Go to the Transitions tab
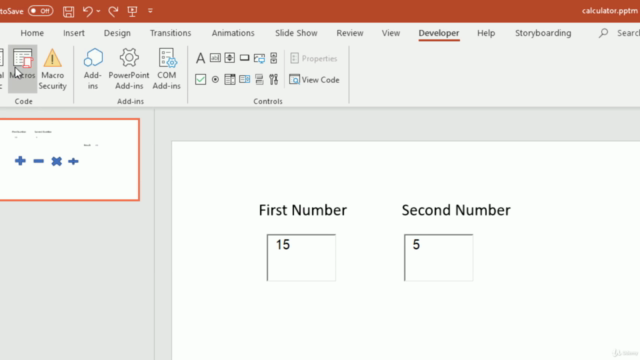 click(x=170, y=33)
